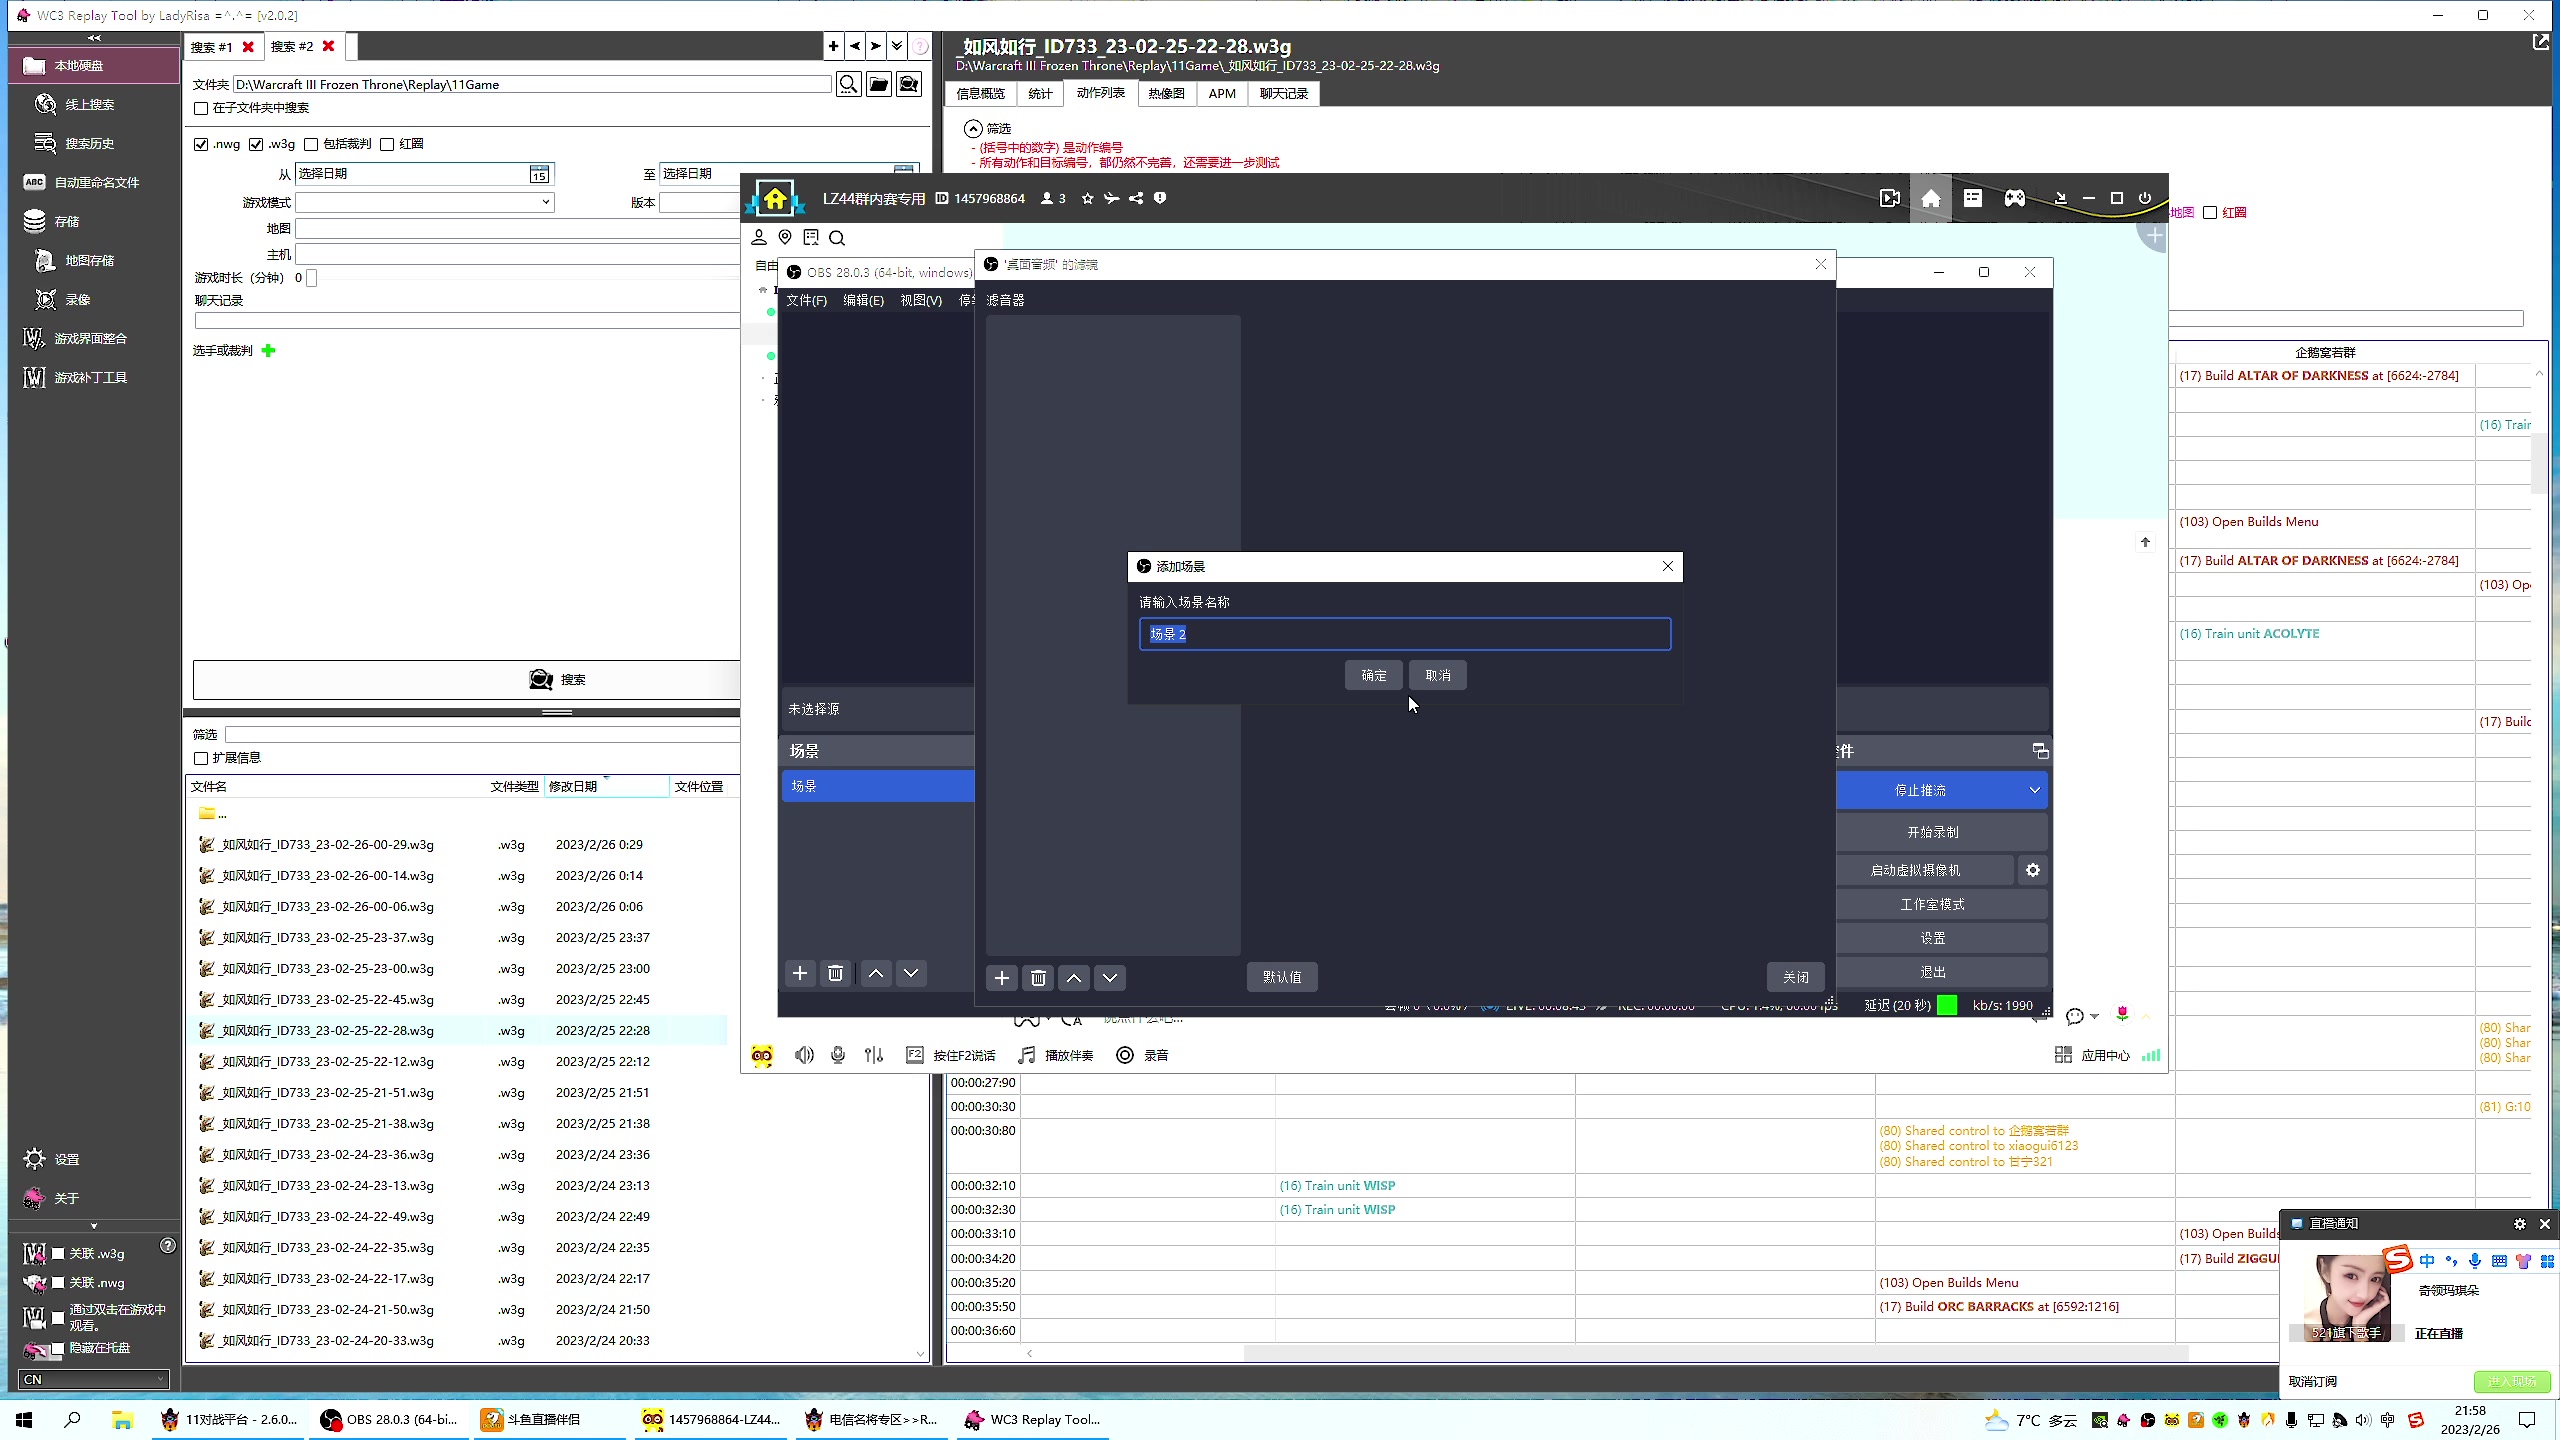Move scene down arrow in OBS 场景 panel
Viewport: 2560px width, 1440px height.
(911, 973)
